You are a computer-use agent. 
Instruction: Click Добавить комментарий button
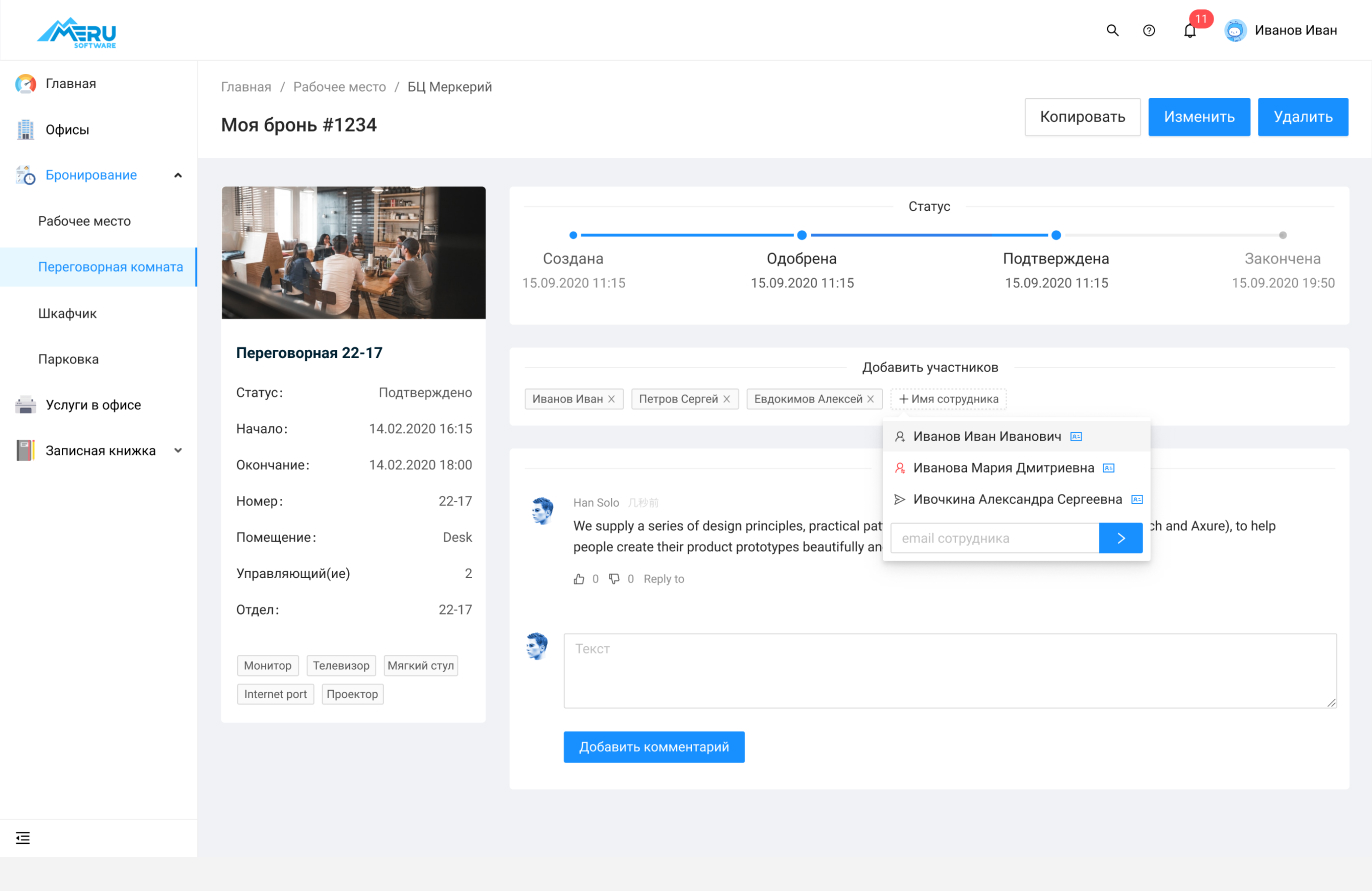[x=654, y=747]
